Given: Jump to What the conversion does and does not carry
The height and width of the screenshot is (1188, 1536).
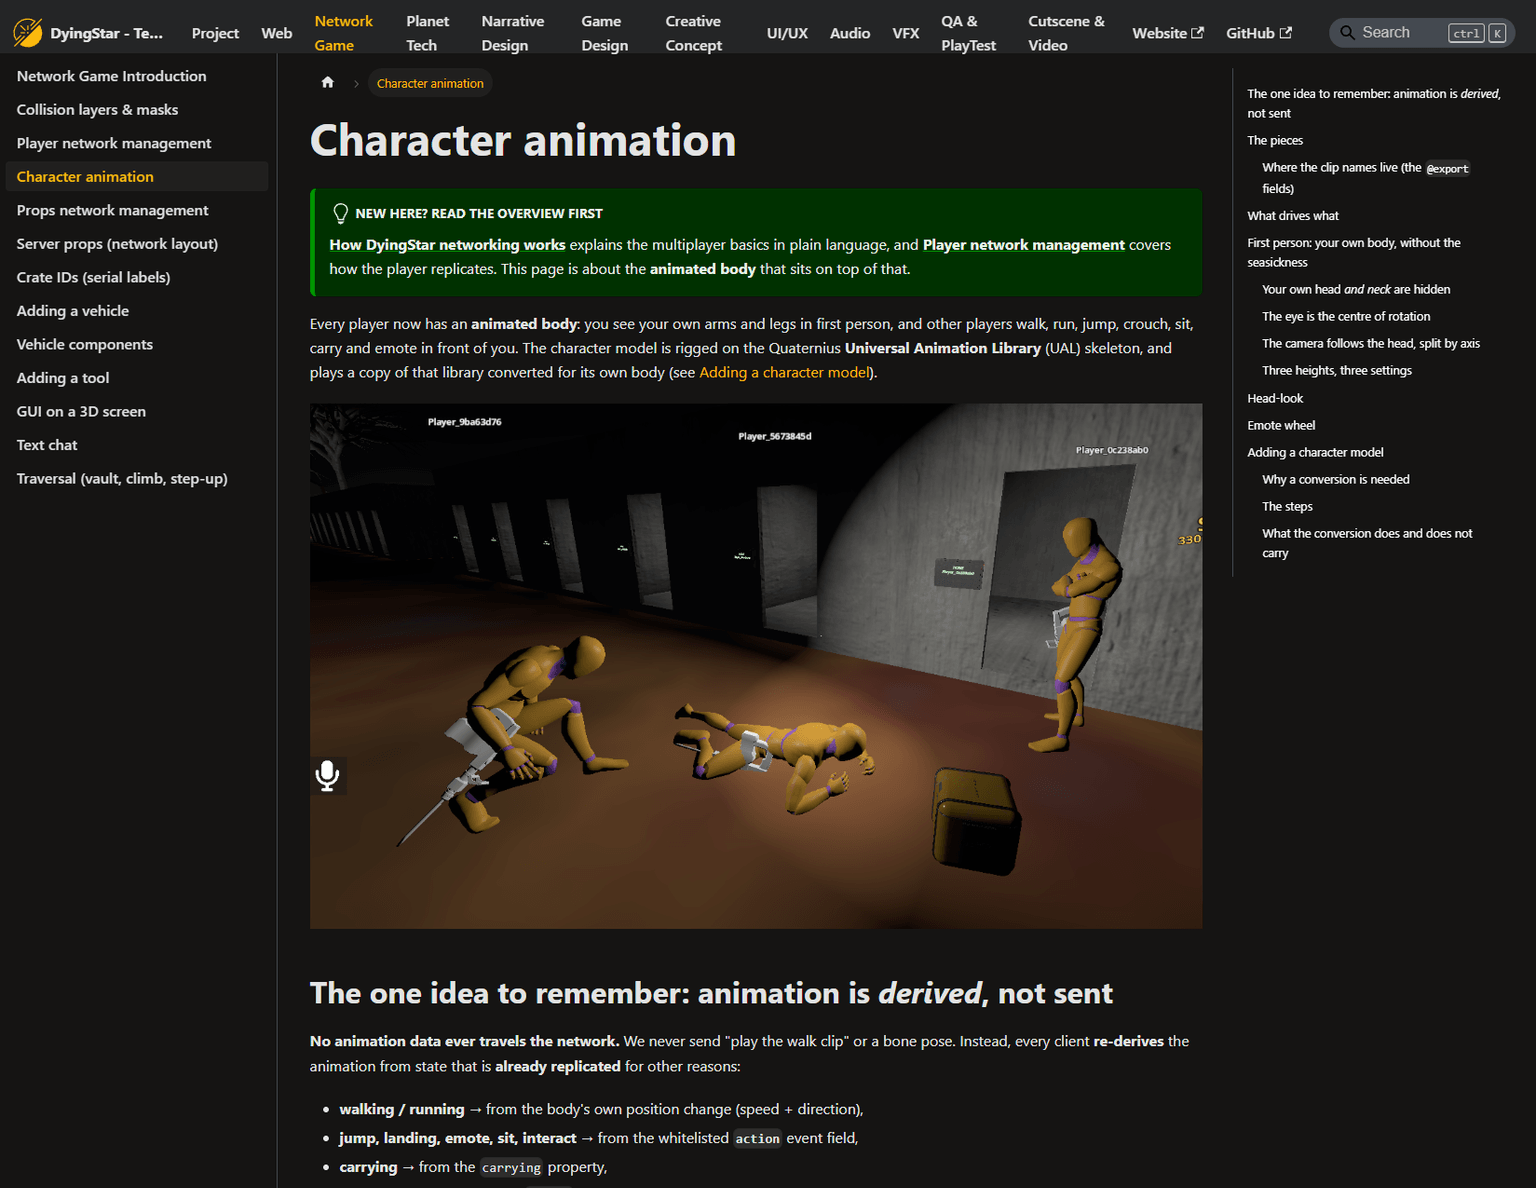Looking at the screenshot, I should click(x=1367, y=543).
